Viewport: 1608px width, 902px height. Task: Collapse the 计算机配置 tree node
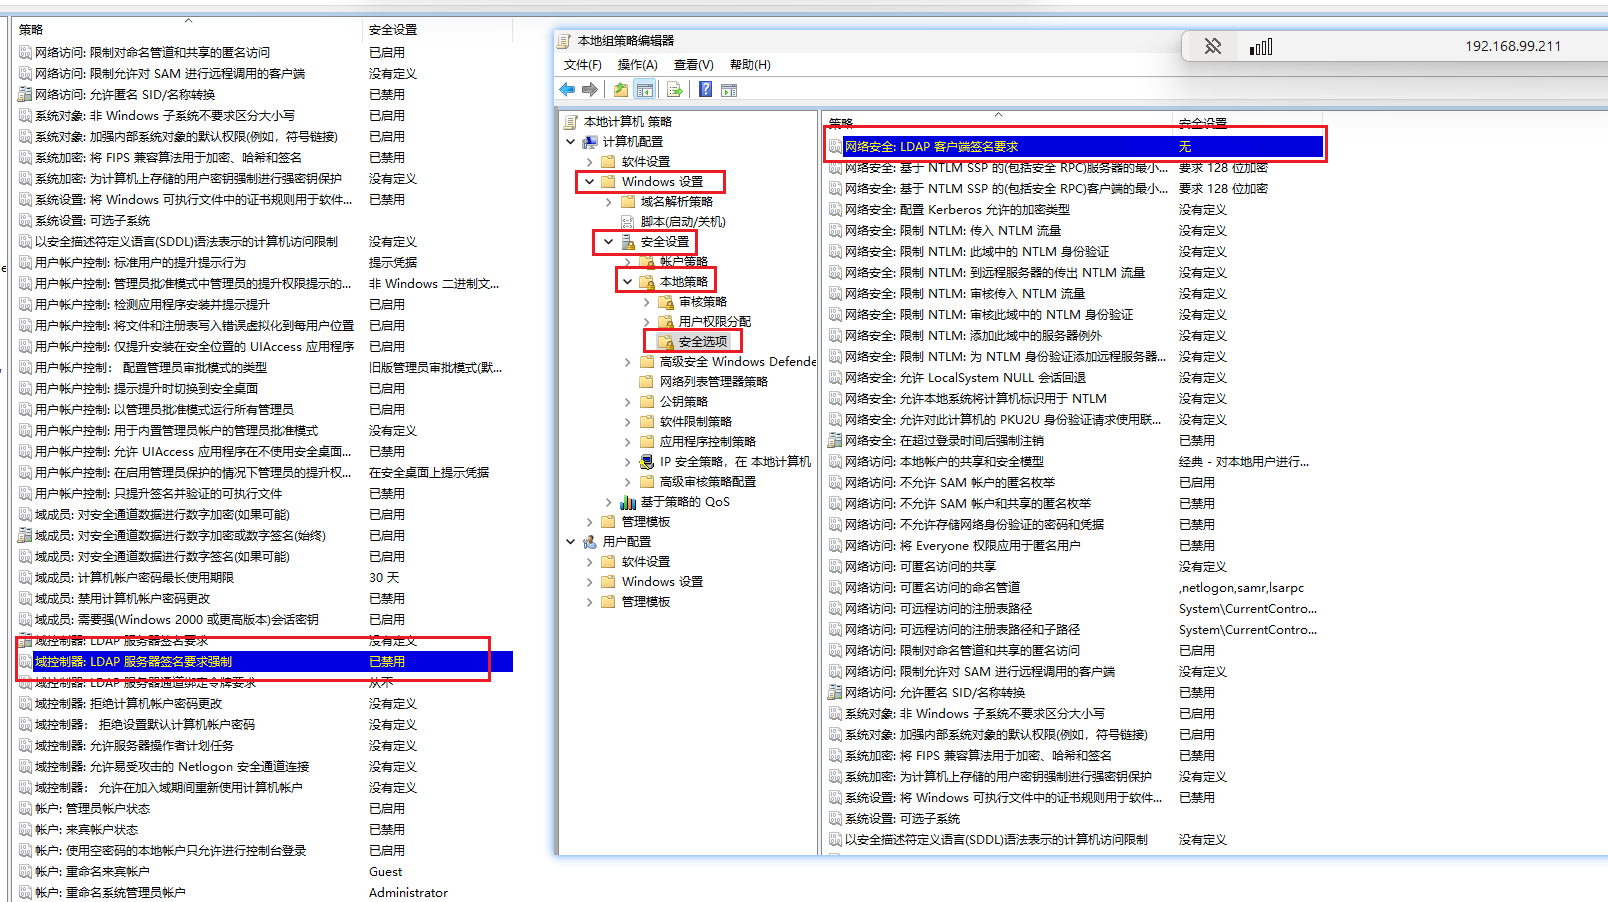pos(571,142)
